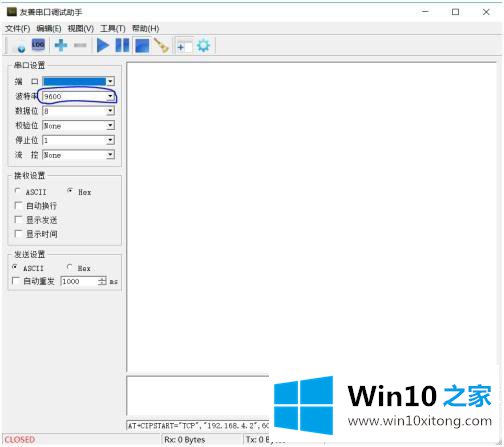The image size is (504, 447).
Task: Close the serial assistant window
Action: click(x=486, y=12)
